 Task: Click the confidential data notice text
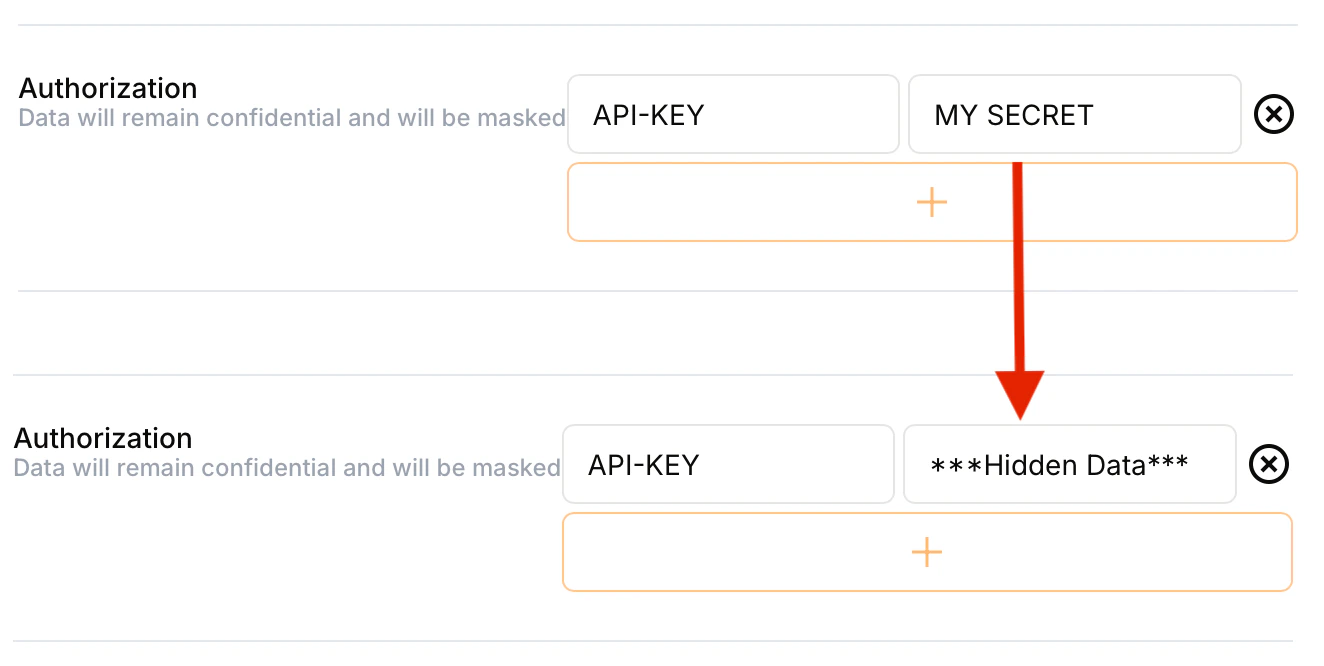click(x=288, y=118)
